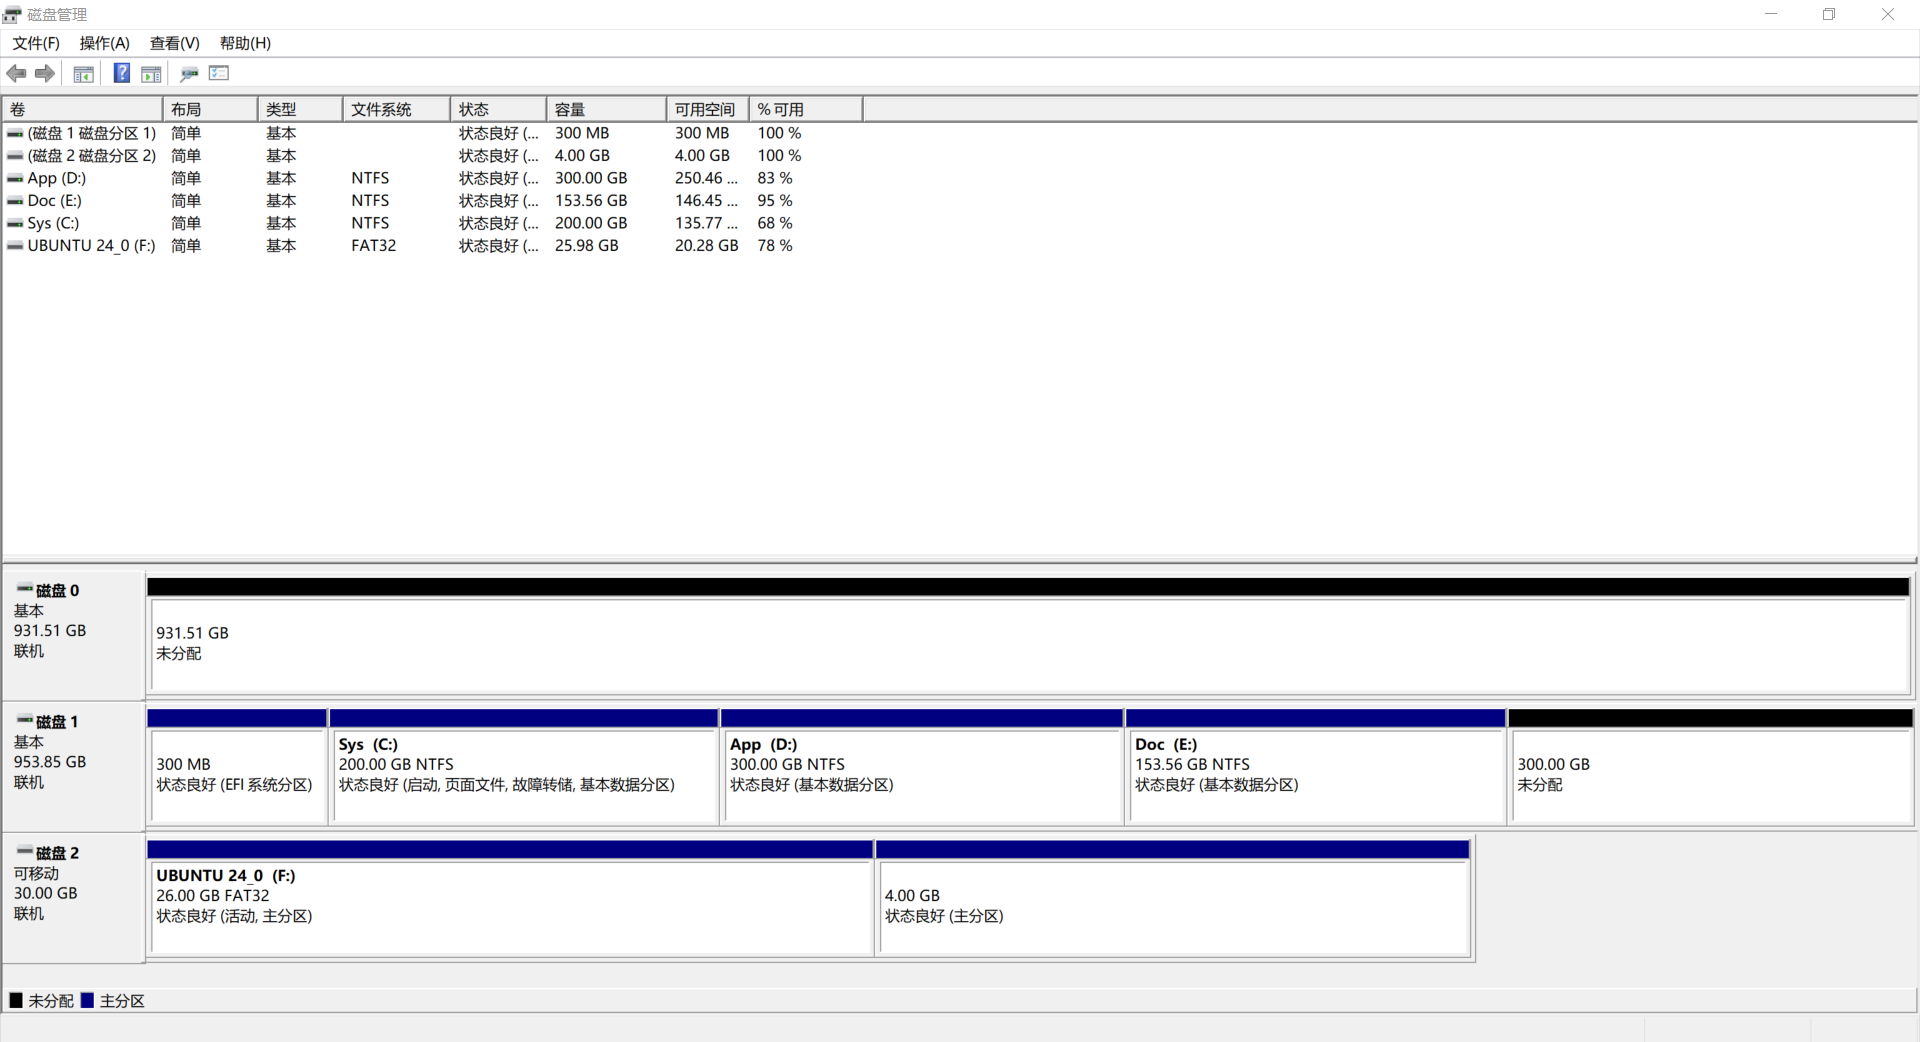Open the 文件(F) menu
1920x1042 pixels.
(x=36, y=43)
